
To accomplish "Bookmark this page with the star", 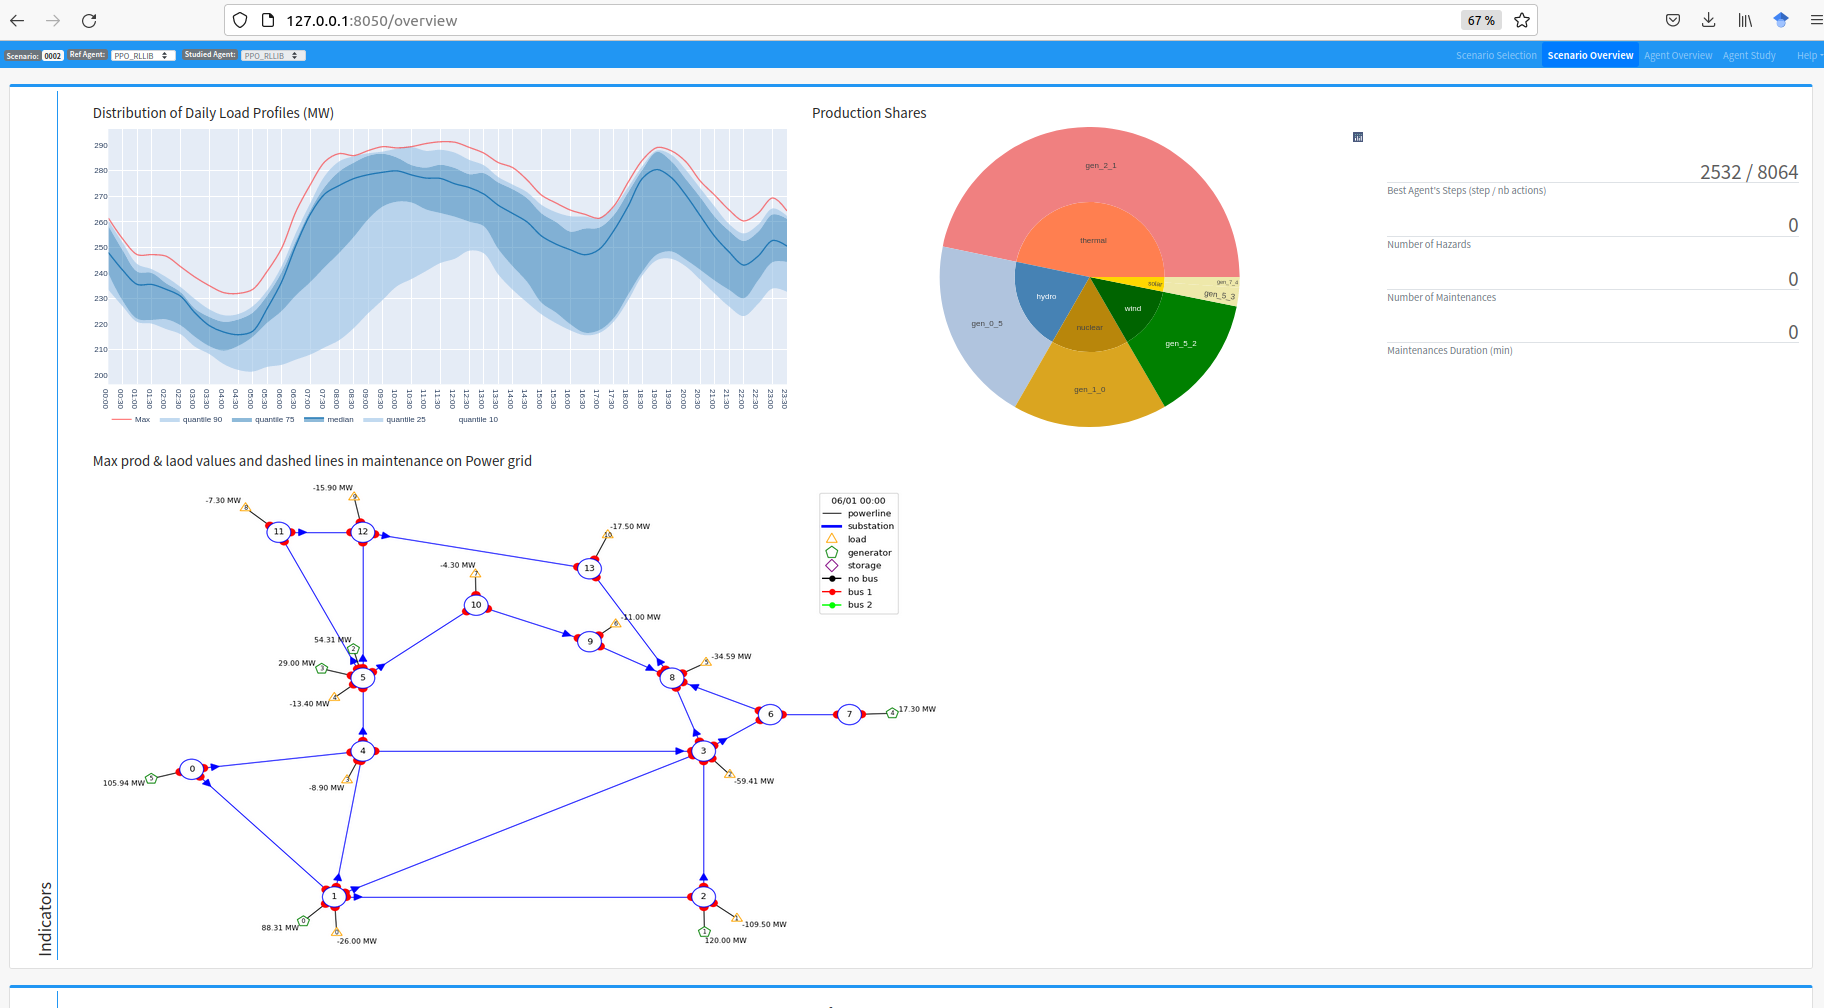I will [x=1522, y=20].
